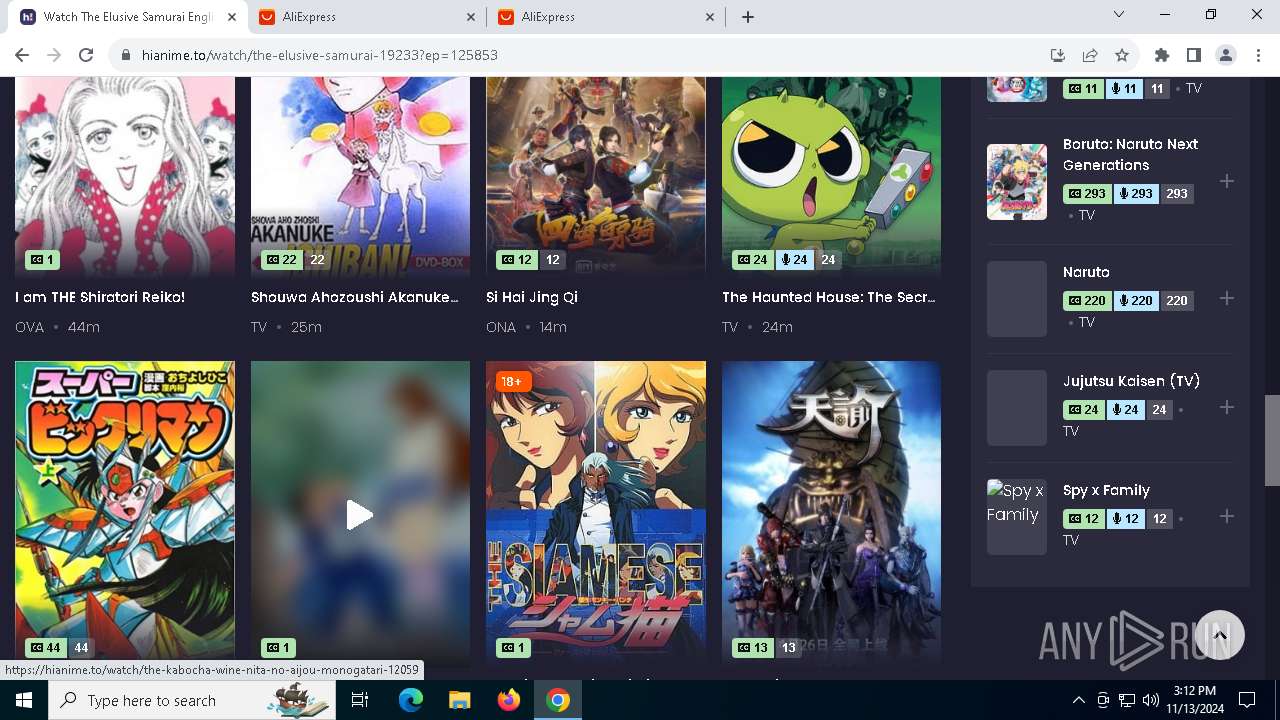Open taskbar clock showing 3:12 PM
Viewport: 1280px width, 720px height.
pos(1194,700)
